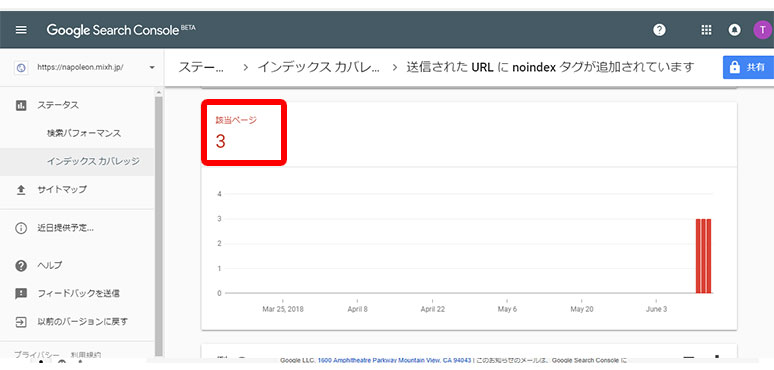774x370 pixels.
Task: Click the ステータス chart icon
Action: [21, 105]
